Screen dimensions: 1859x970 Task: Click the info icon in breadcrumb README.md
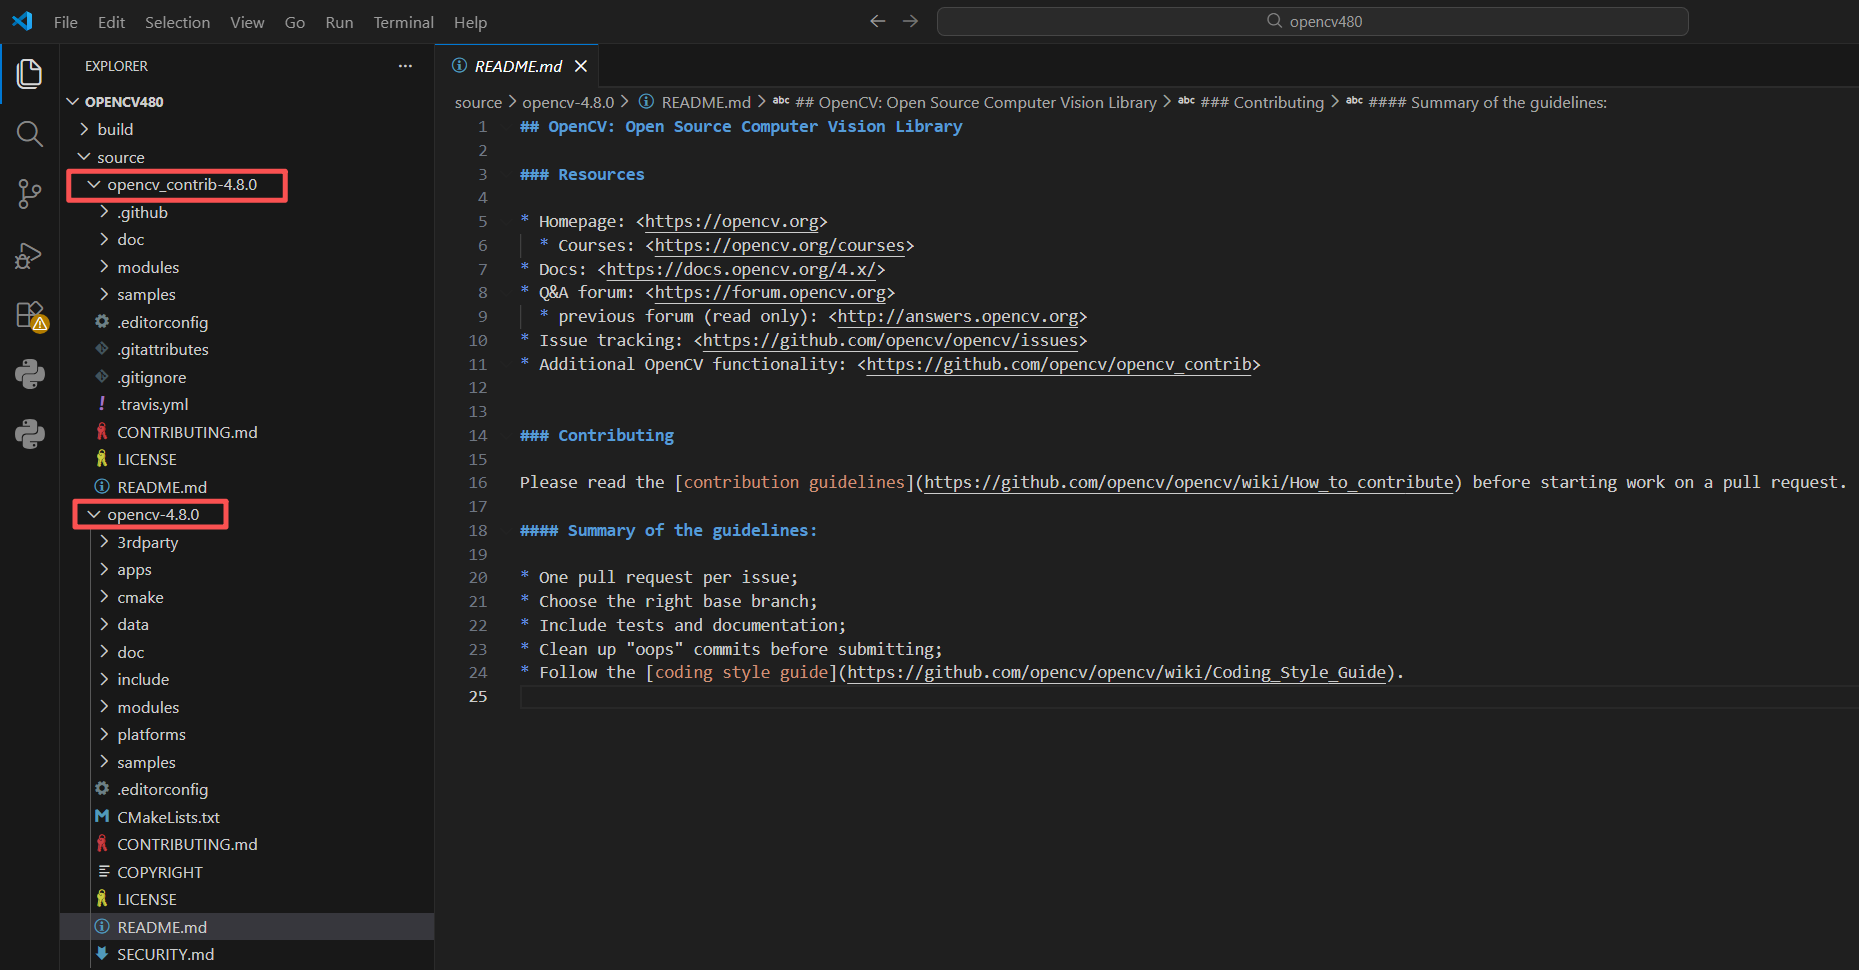646,102
